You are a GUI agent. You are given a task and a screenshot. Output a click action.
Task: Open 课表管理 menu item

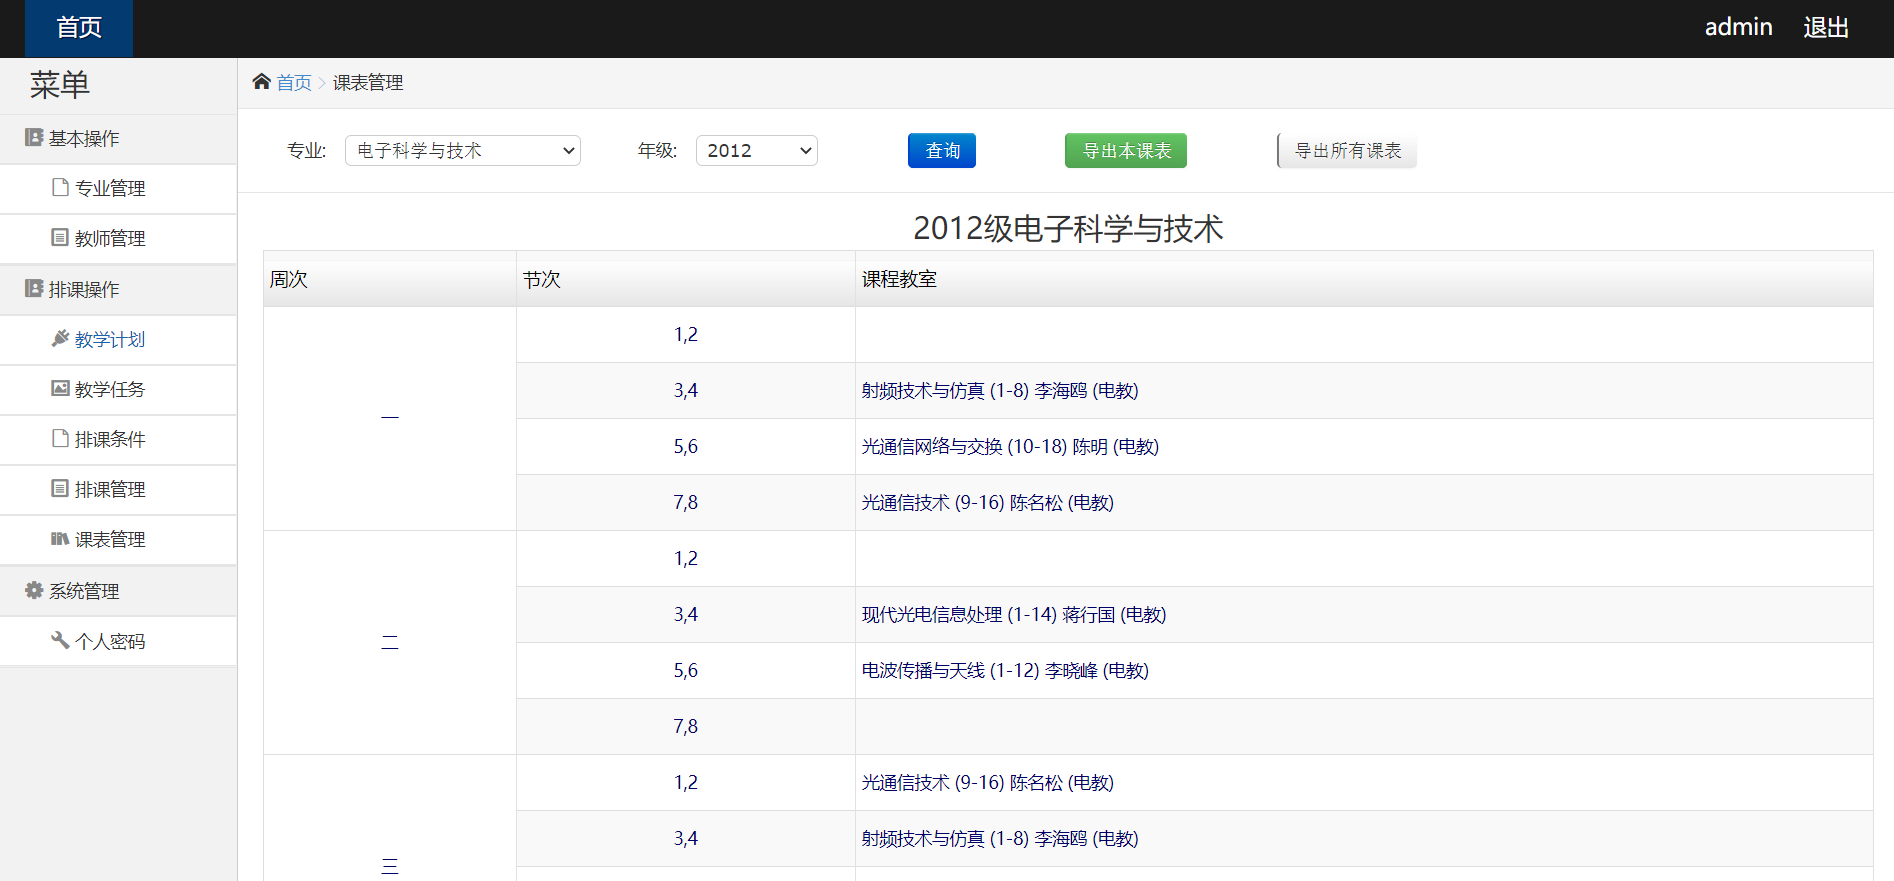[x=118, y=540]
